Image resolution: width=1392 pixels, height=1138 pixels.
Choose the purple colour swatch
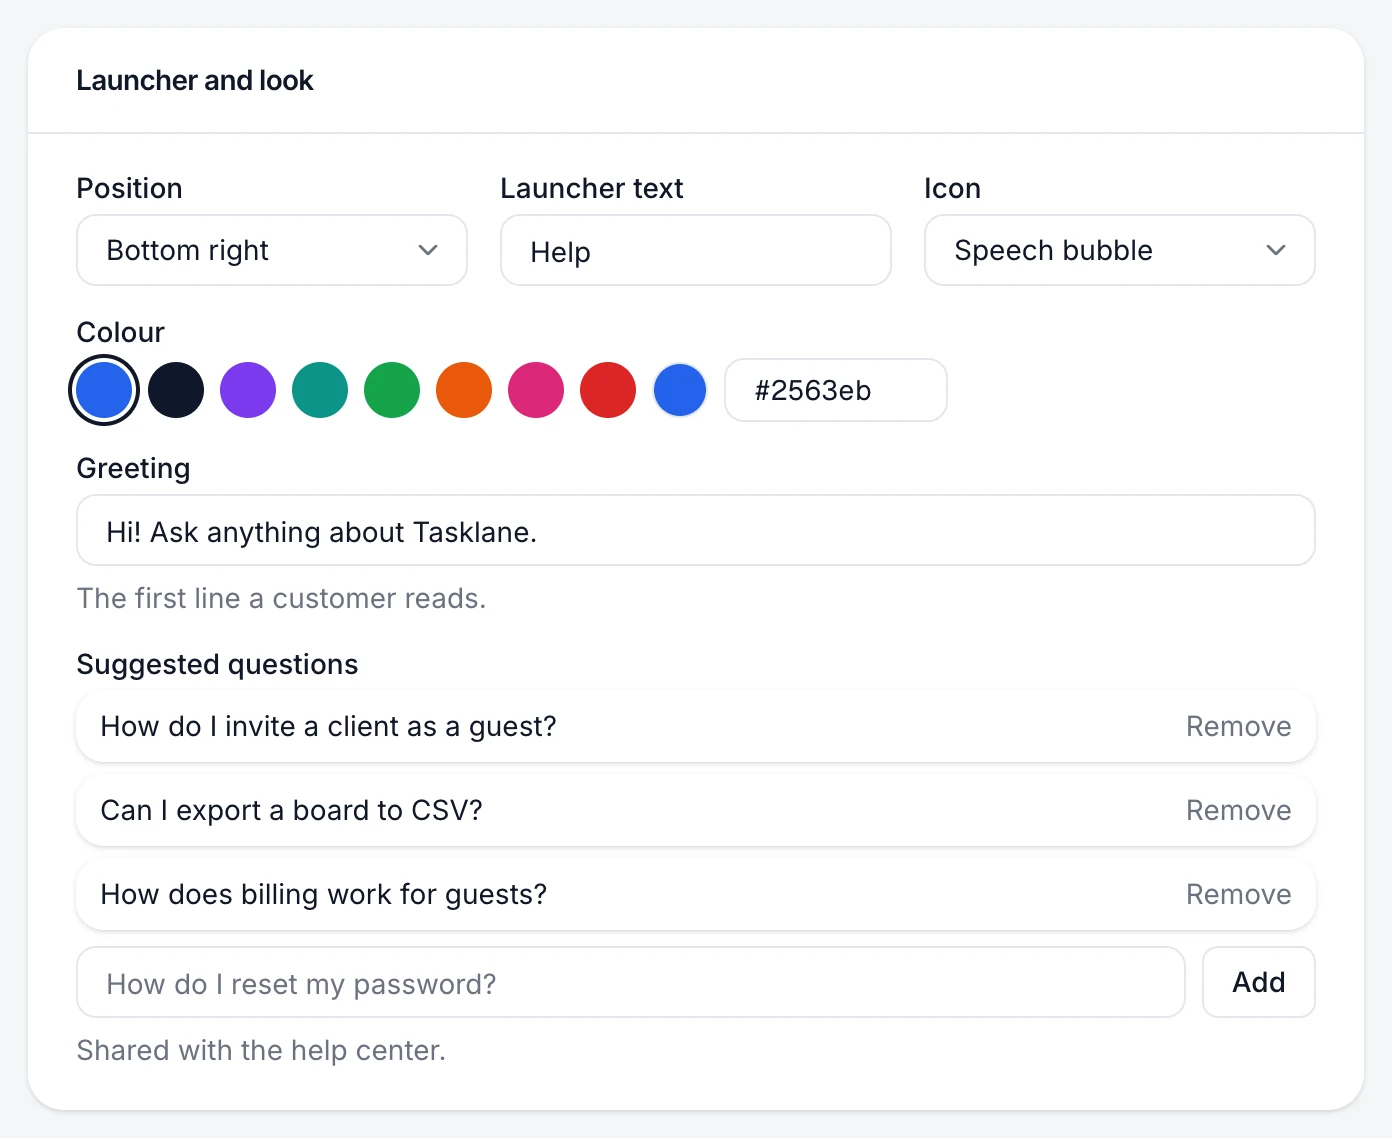(x=248, y=390)
